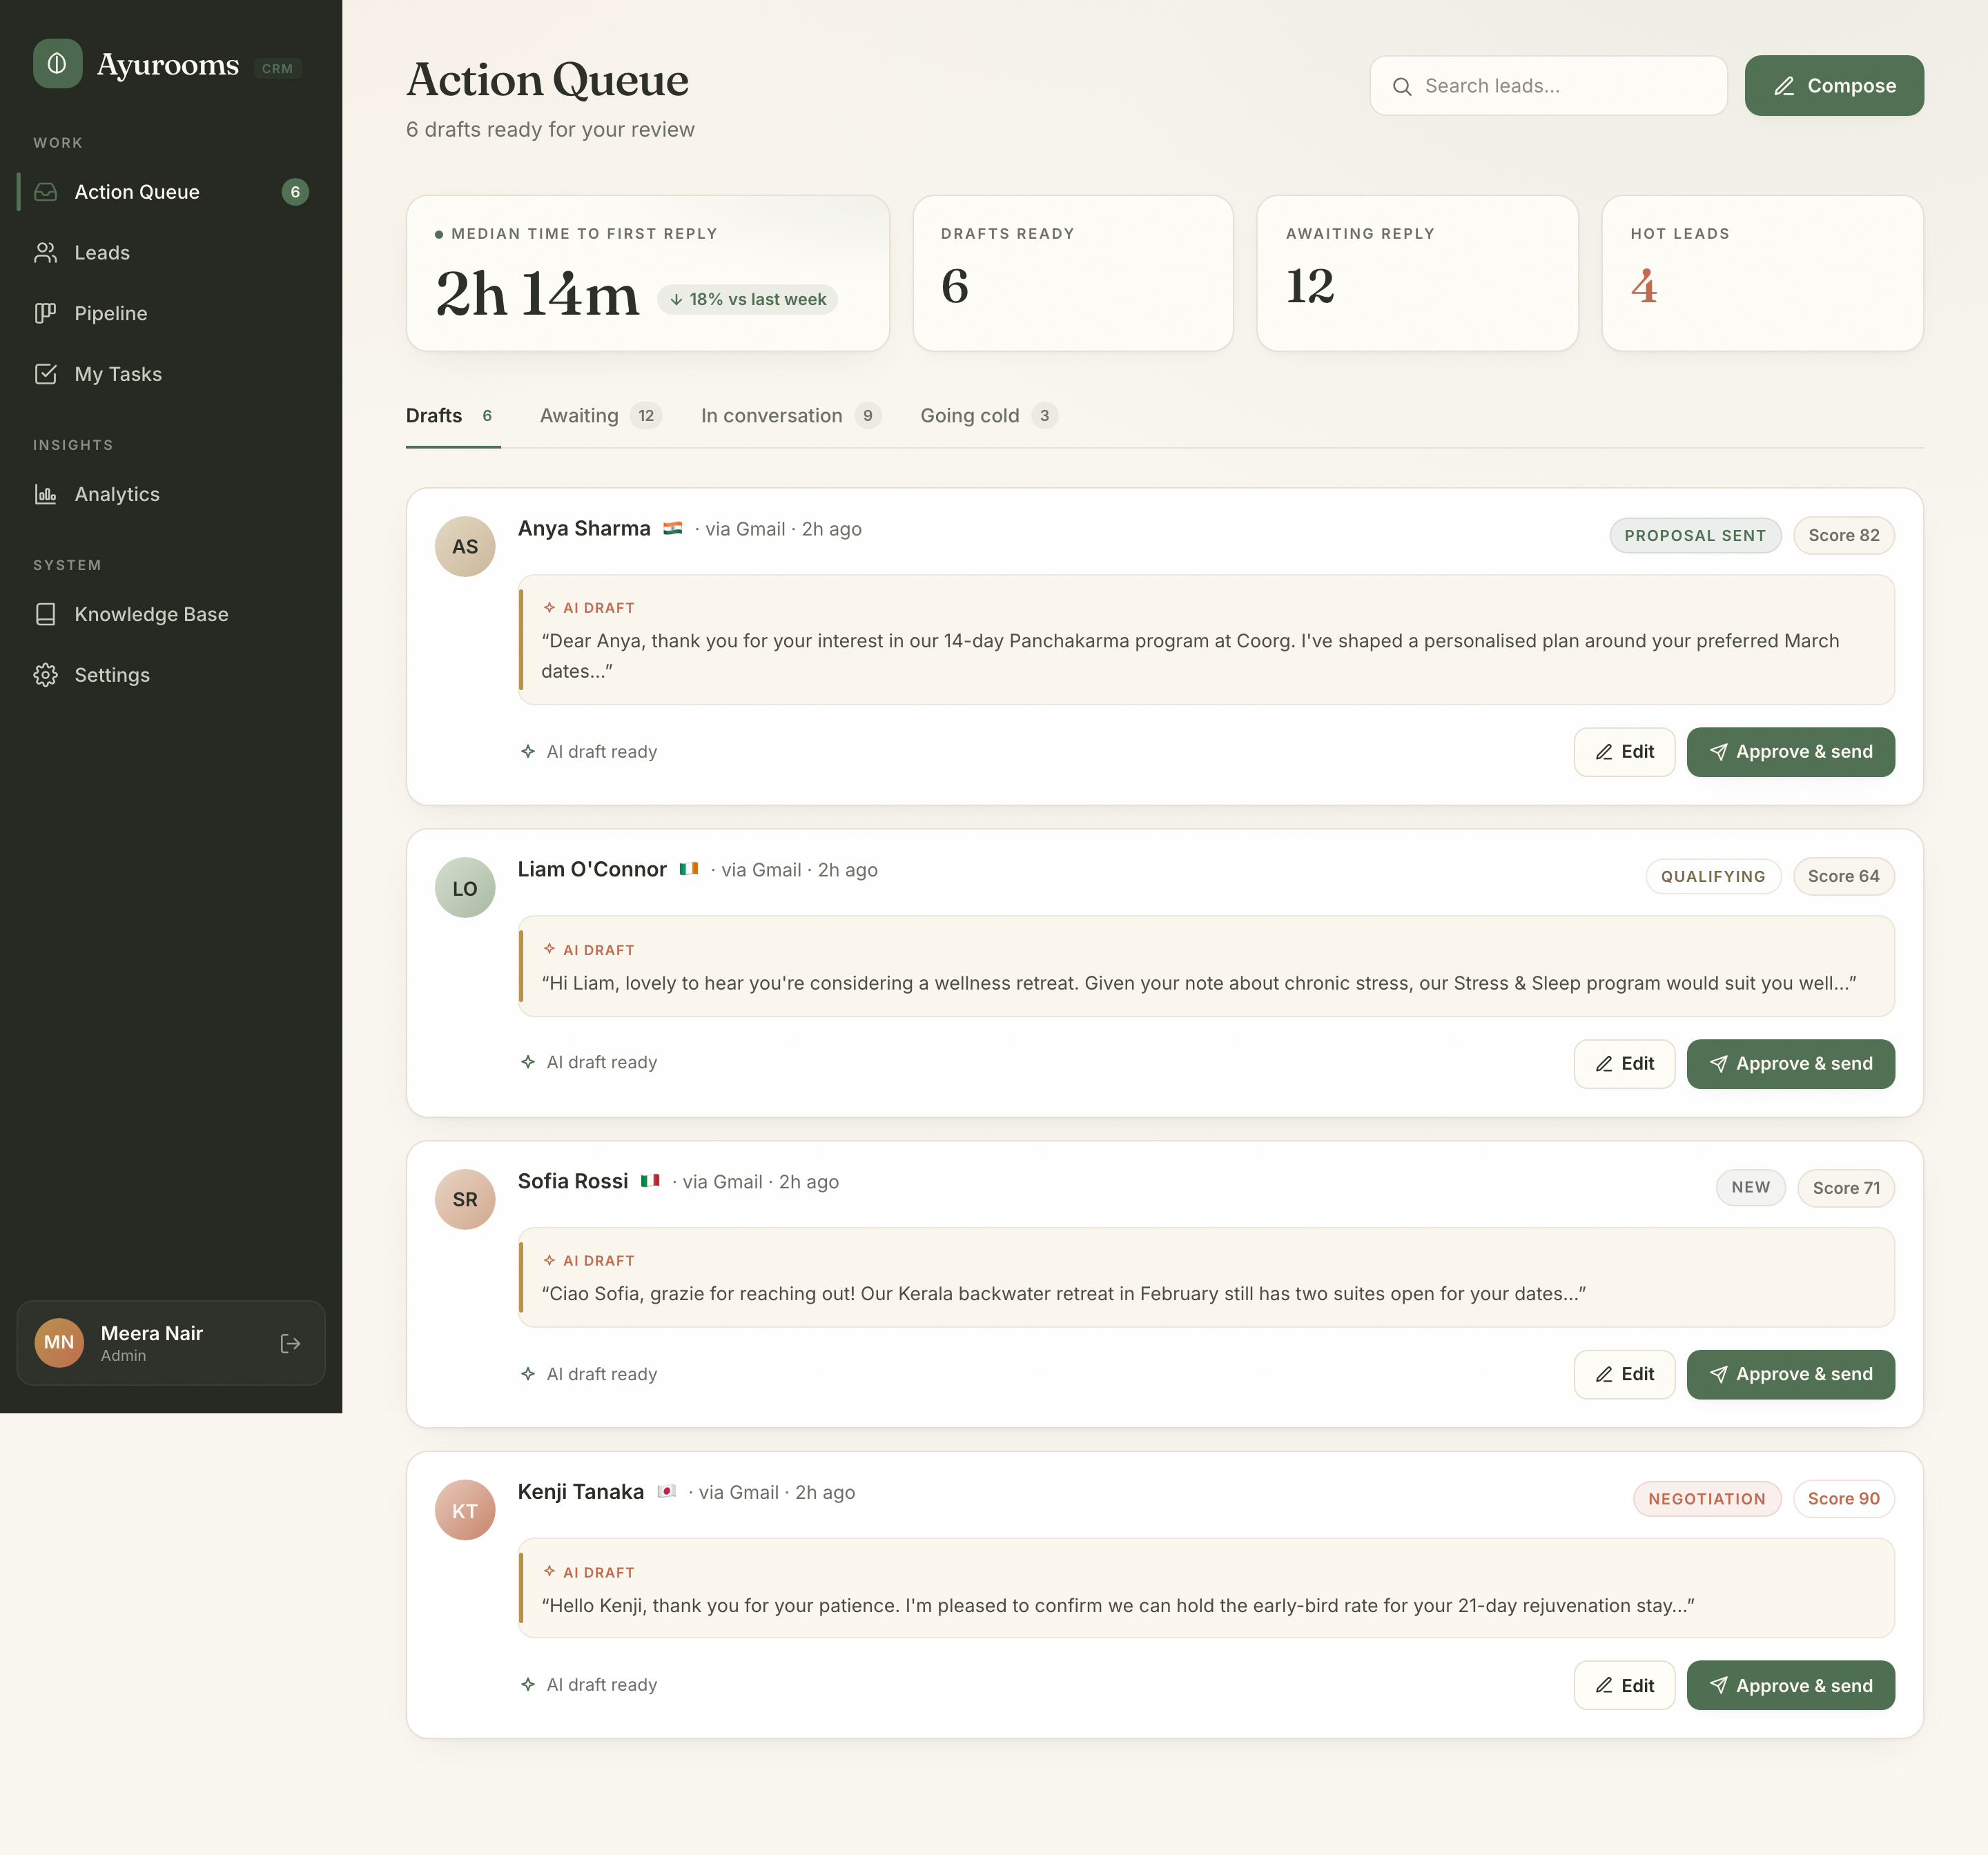The height and width of the screenshot is (1855, 1988).
Task: Click the MN user avatar
Action: click(x=59, y=1343)
